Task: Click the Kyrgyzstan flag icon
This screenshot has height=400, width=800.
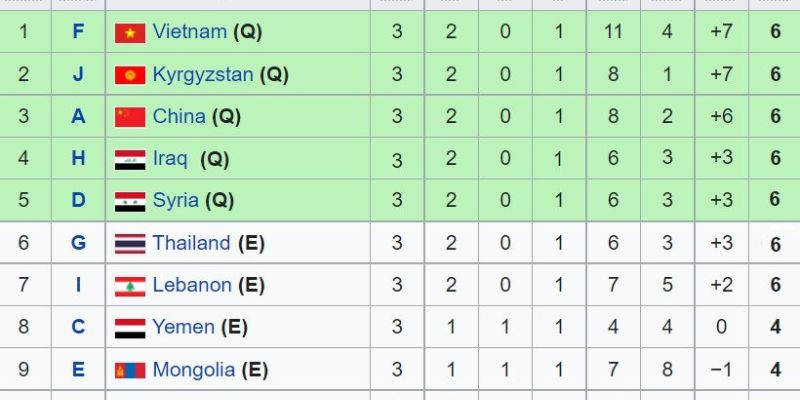Action: [130, 75]
